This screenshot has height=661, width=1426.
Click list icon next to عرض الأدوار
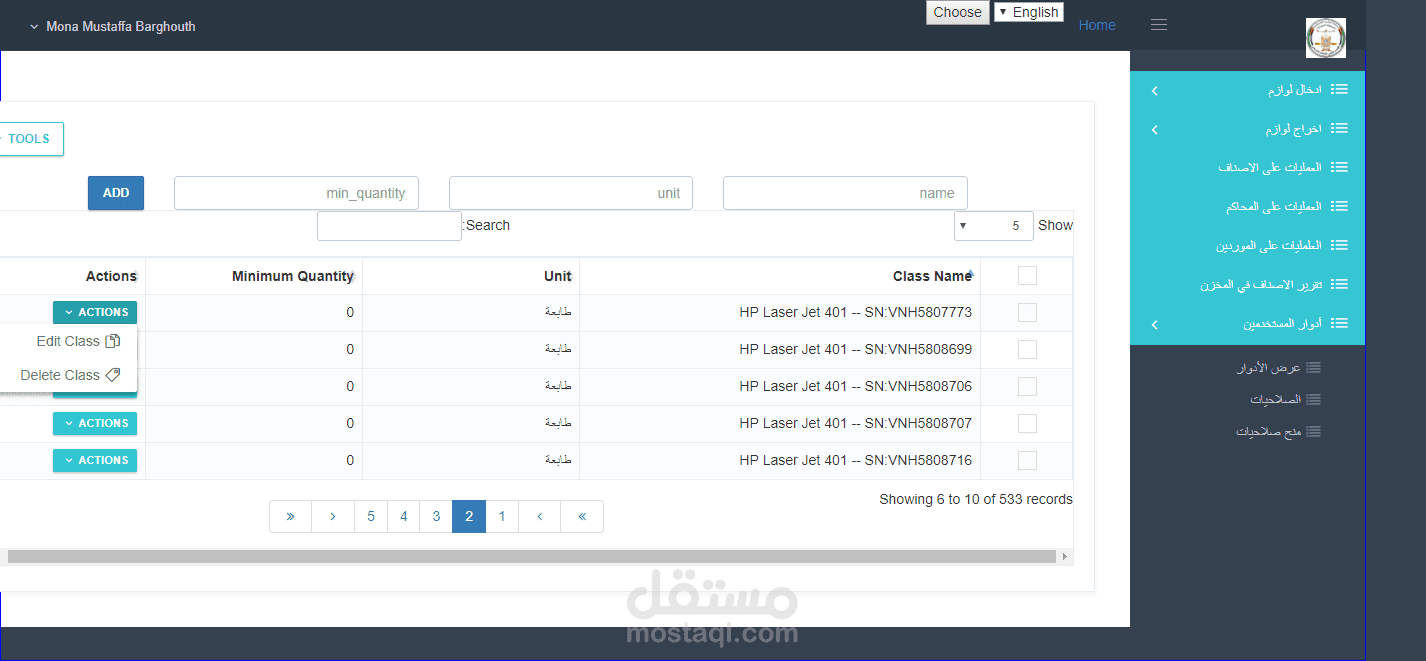(x=1313, y=367)
